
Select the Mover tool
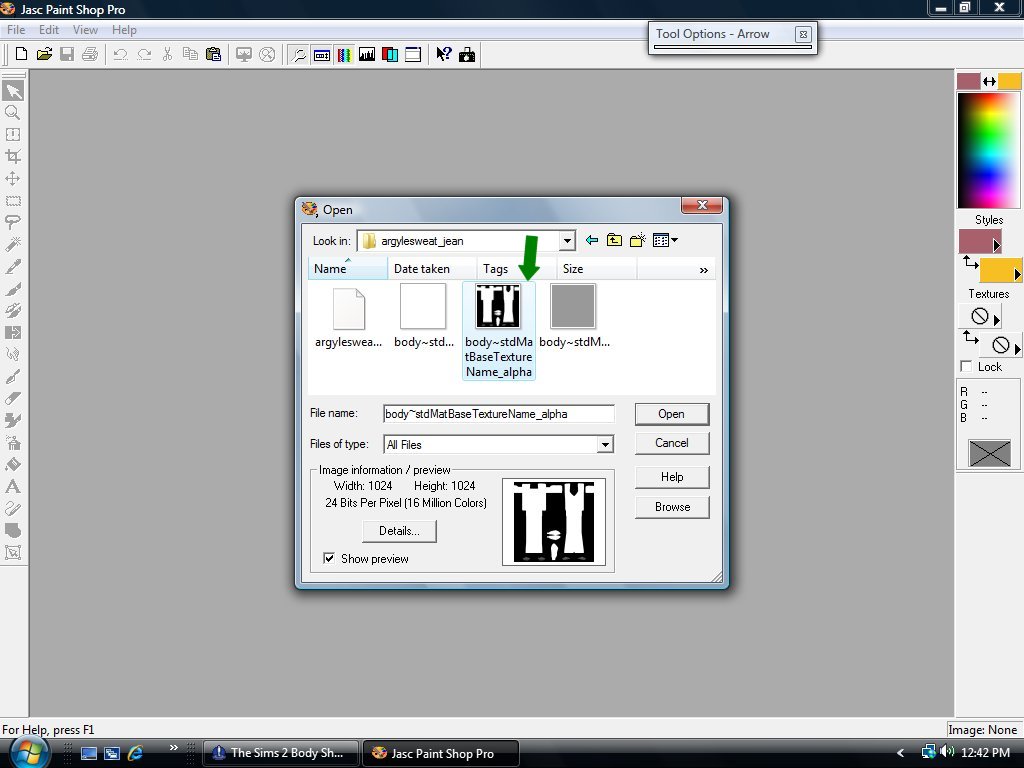[x=13, y=178]
